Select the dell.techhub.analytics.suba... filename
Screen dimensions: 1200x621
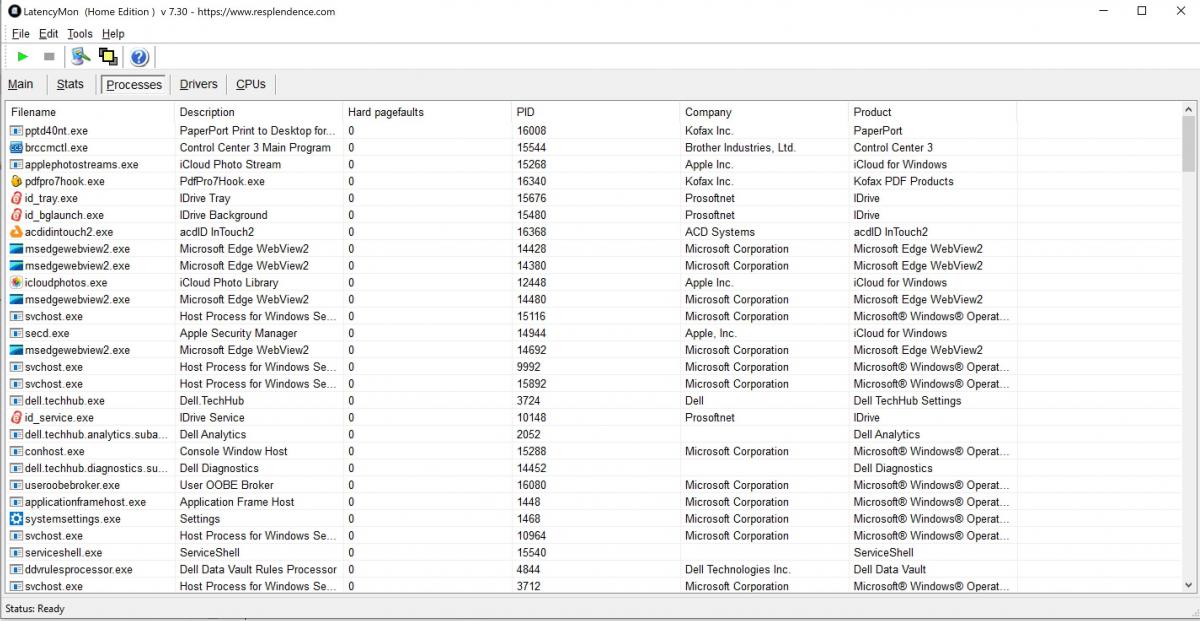click(x=97, y=435)
